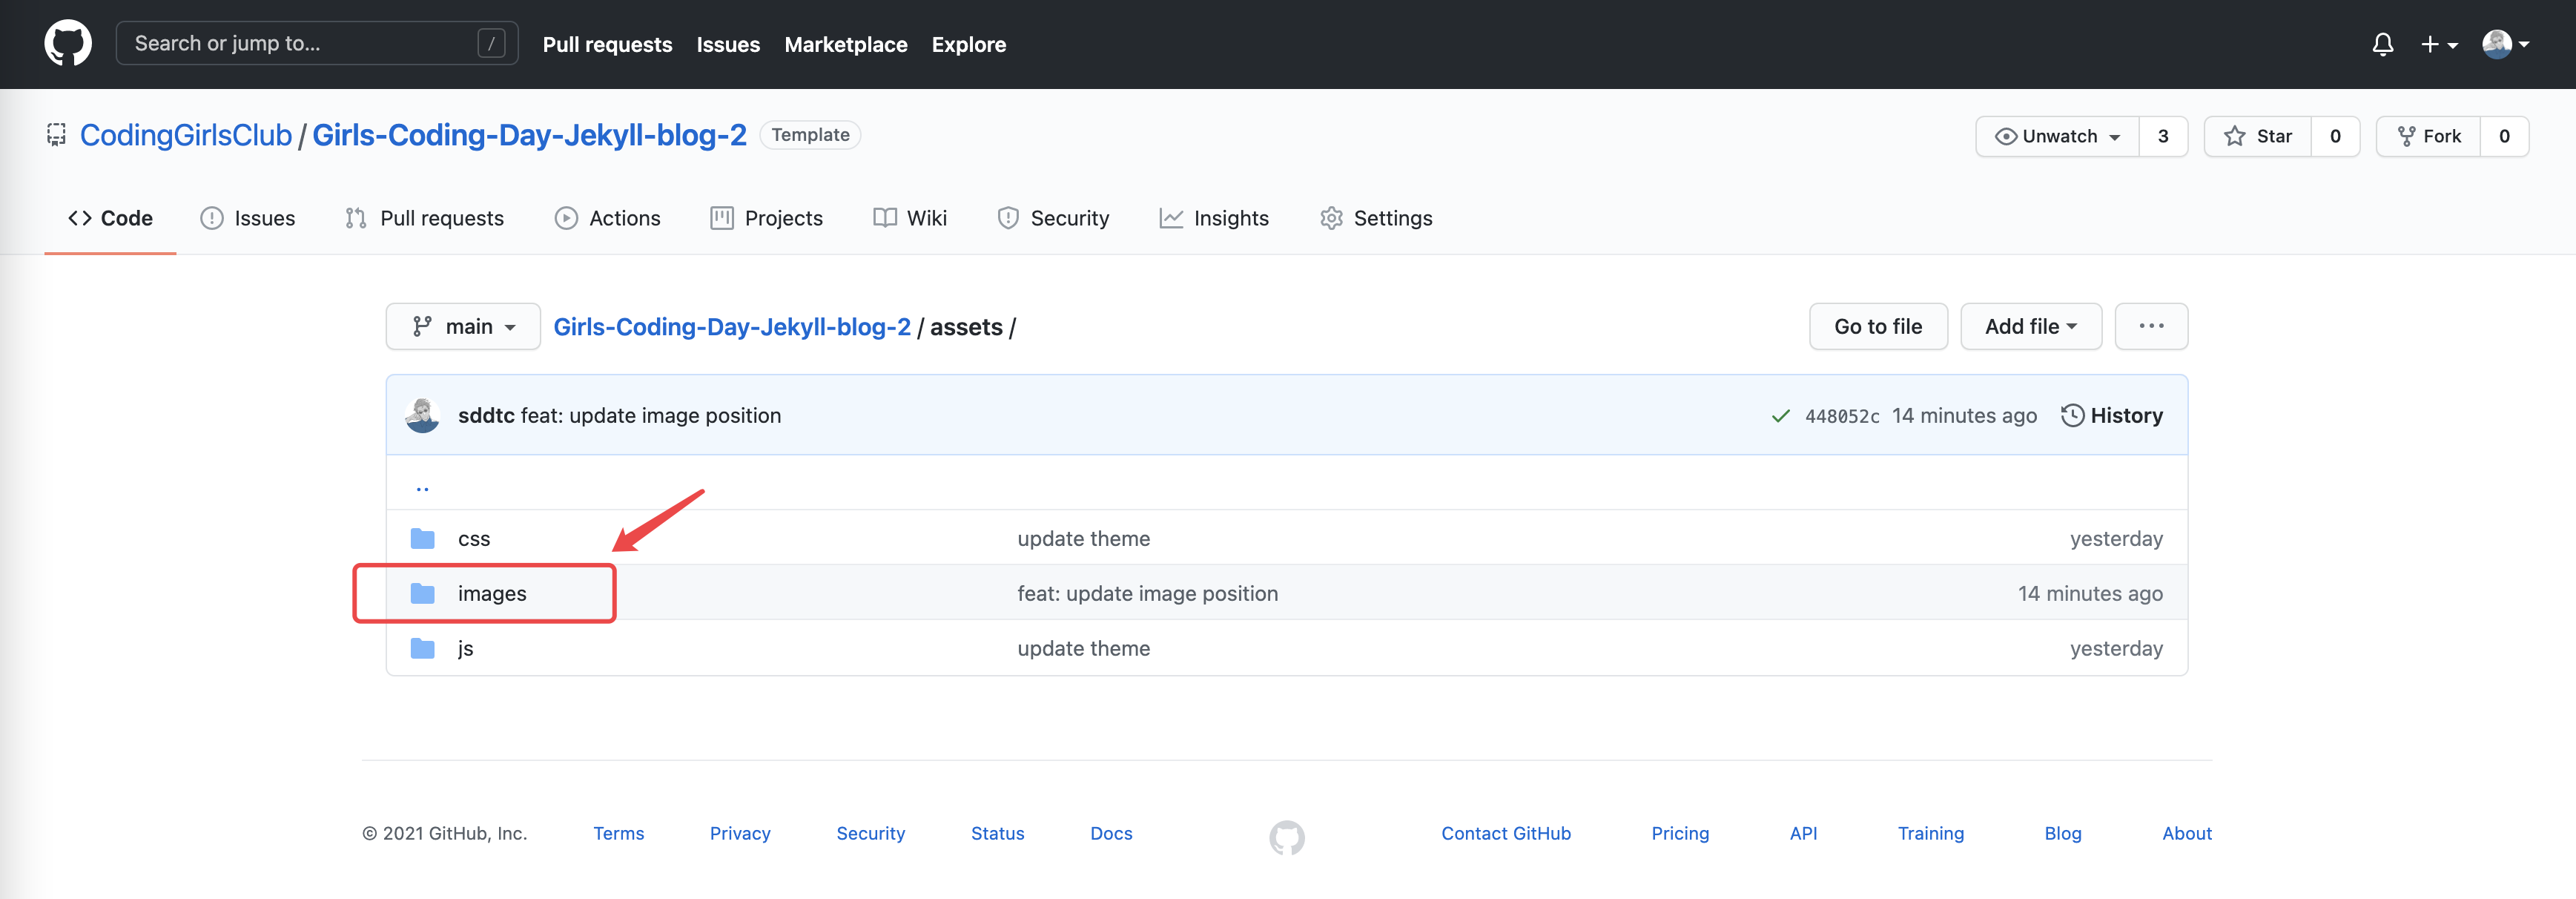
Task: Open the js folder
Action: tap(465, 649)
